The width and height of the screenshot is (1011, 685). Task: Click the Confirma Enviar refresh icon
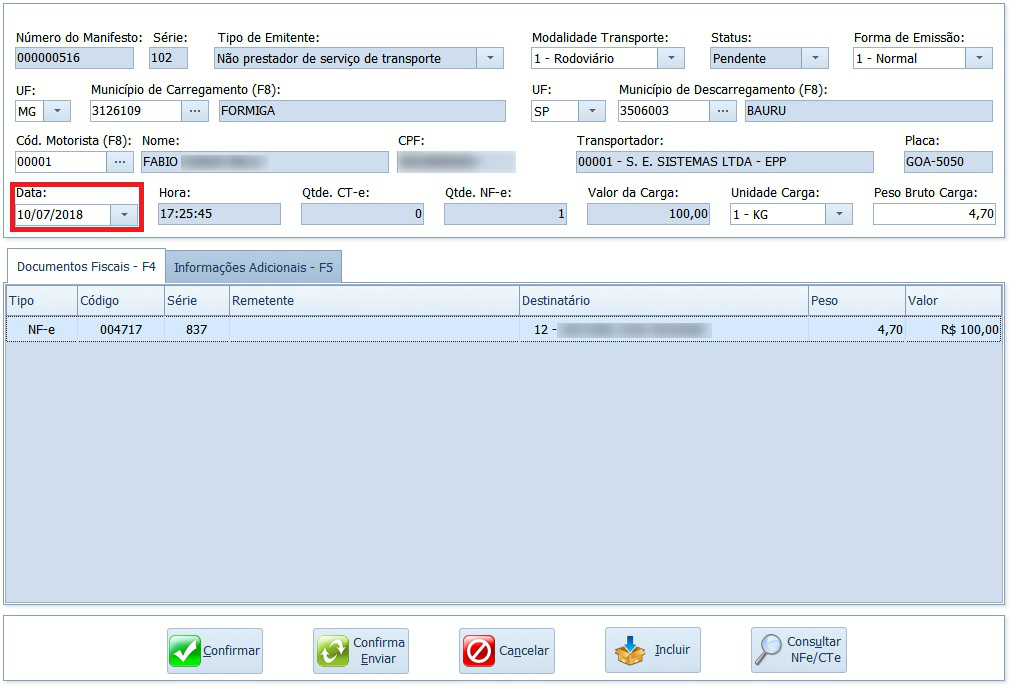(x=332, y=651)
